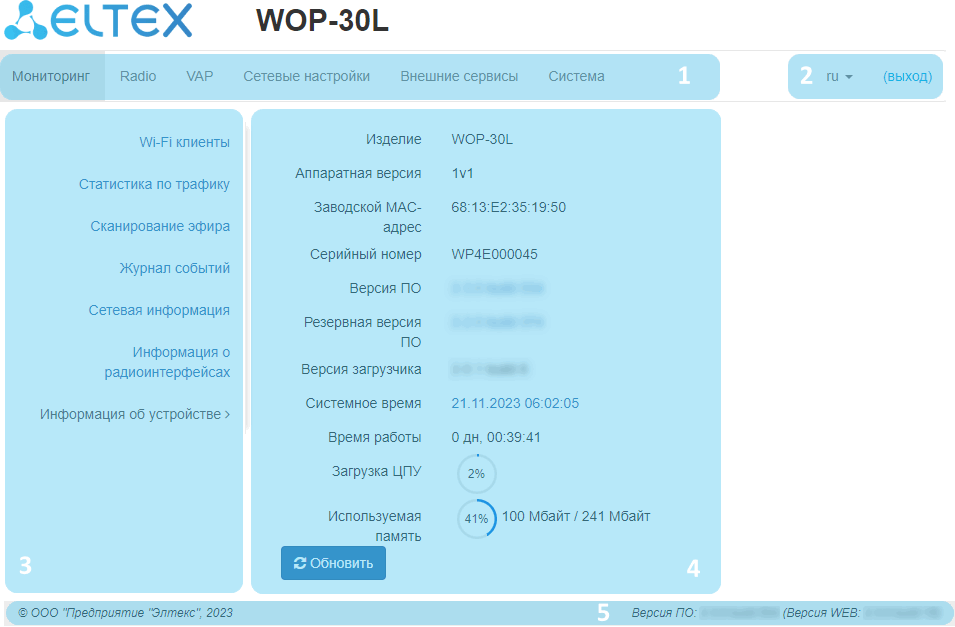This screenshot has height=627, width=955.
Task: Click the CPU load 2% gauge
Action: pos(476,473)
